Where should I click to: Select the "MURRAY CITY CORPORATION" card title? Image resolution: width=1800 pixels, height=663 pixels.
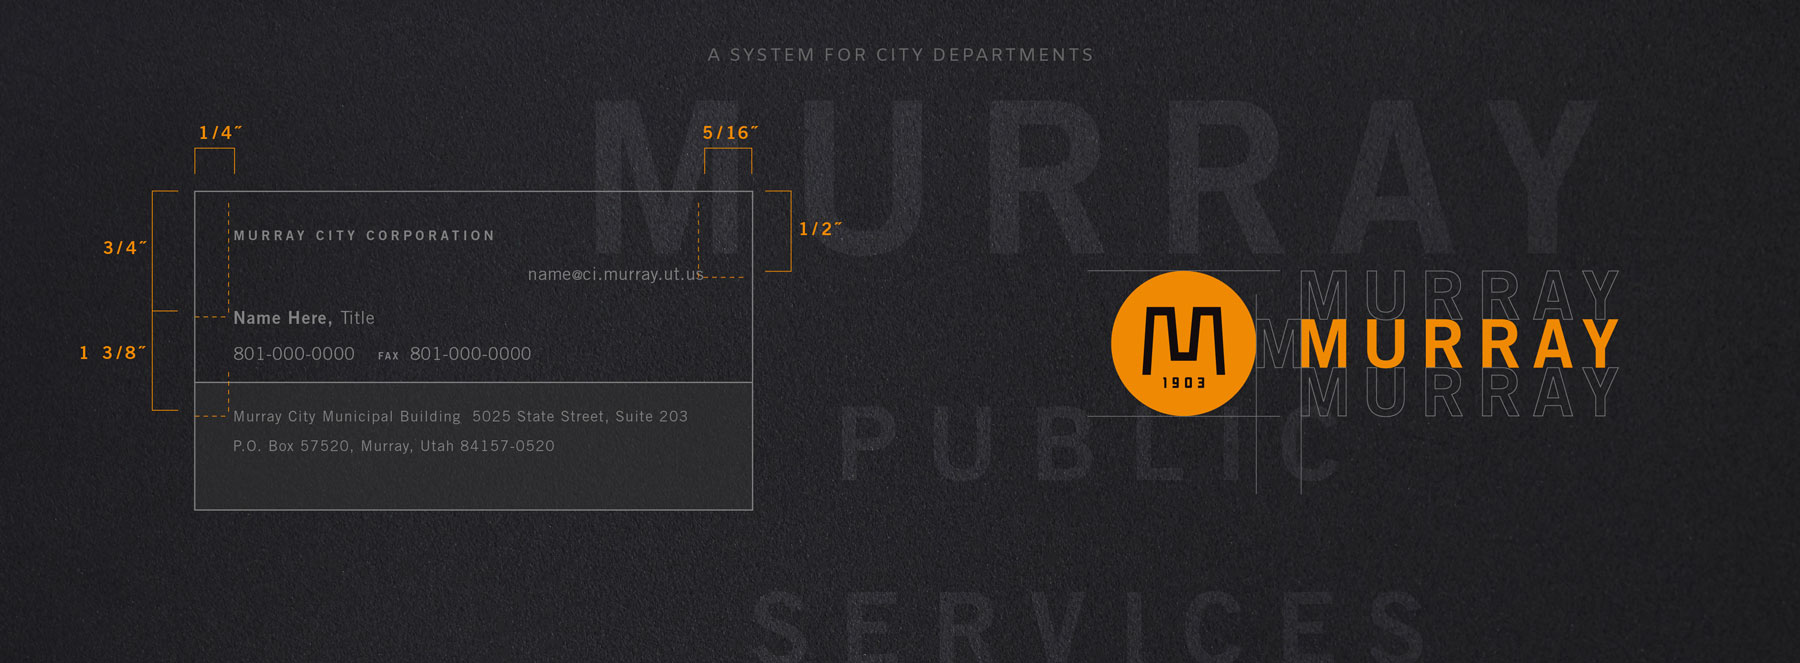(364, 236)
